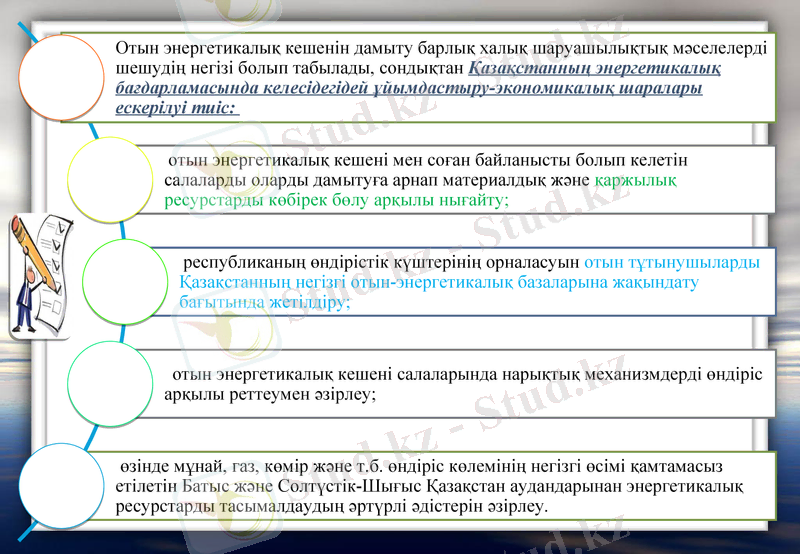This screenshot has height=554, width=800.
Task: Select the text "отын энергетикалық кешені салаларында нарықтық"
Action: coord(376,374)
